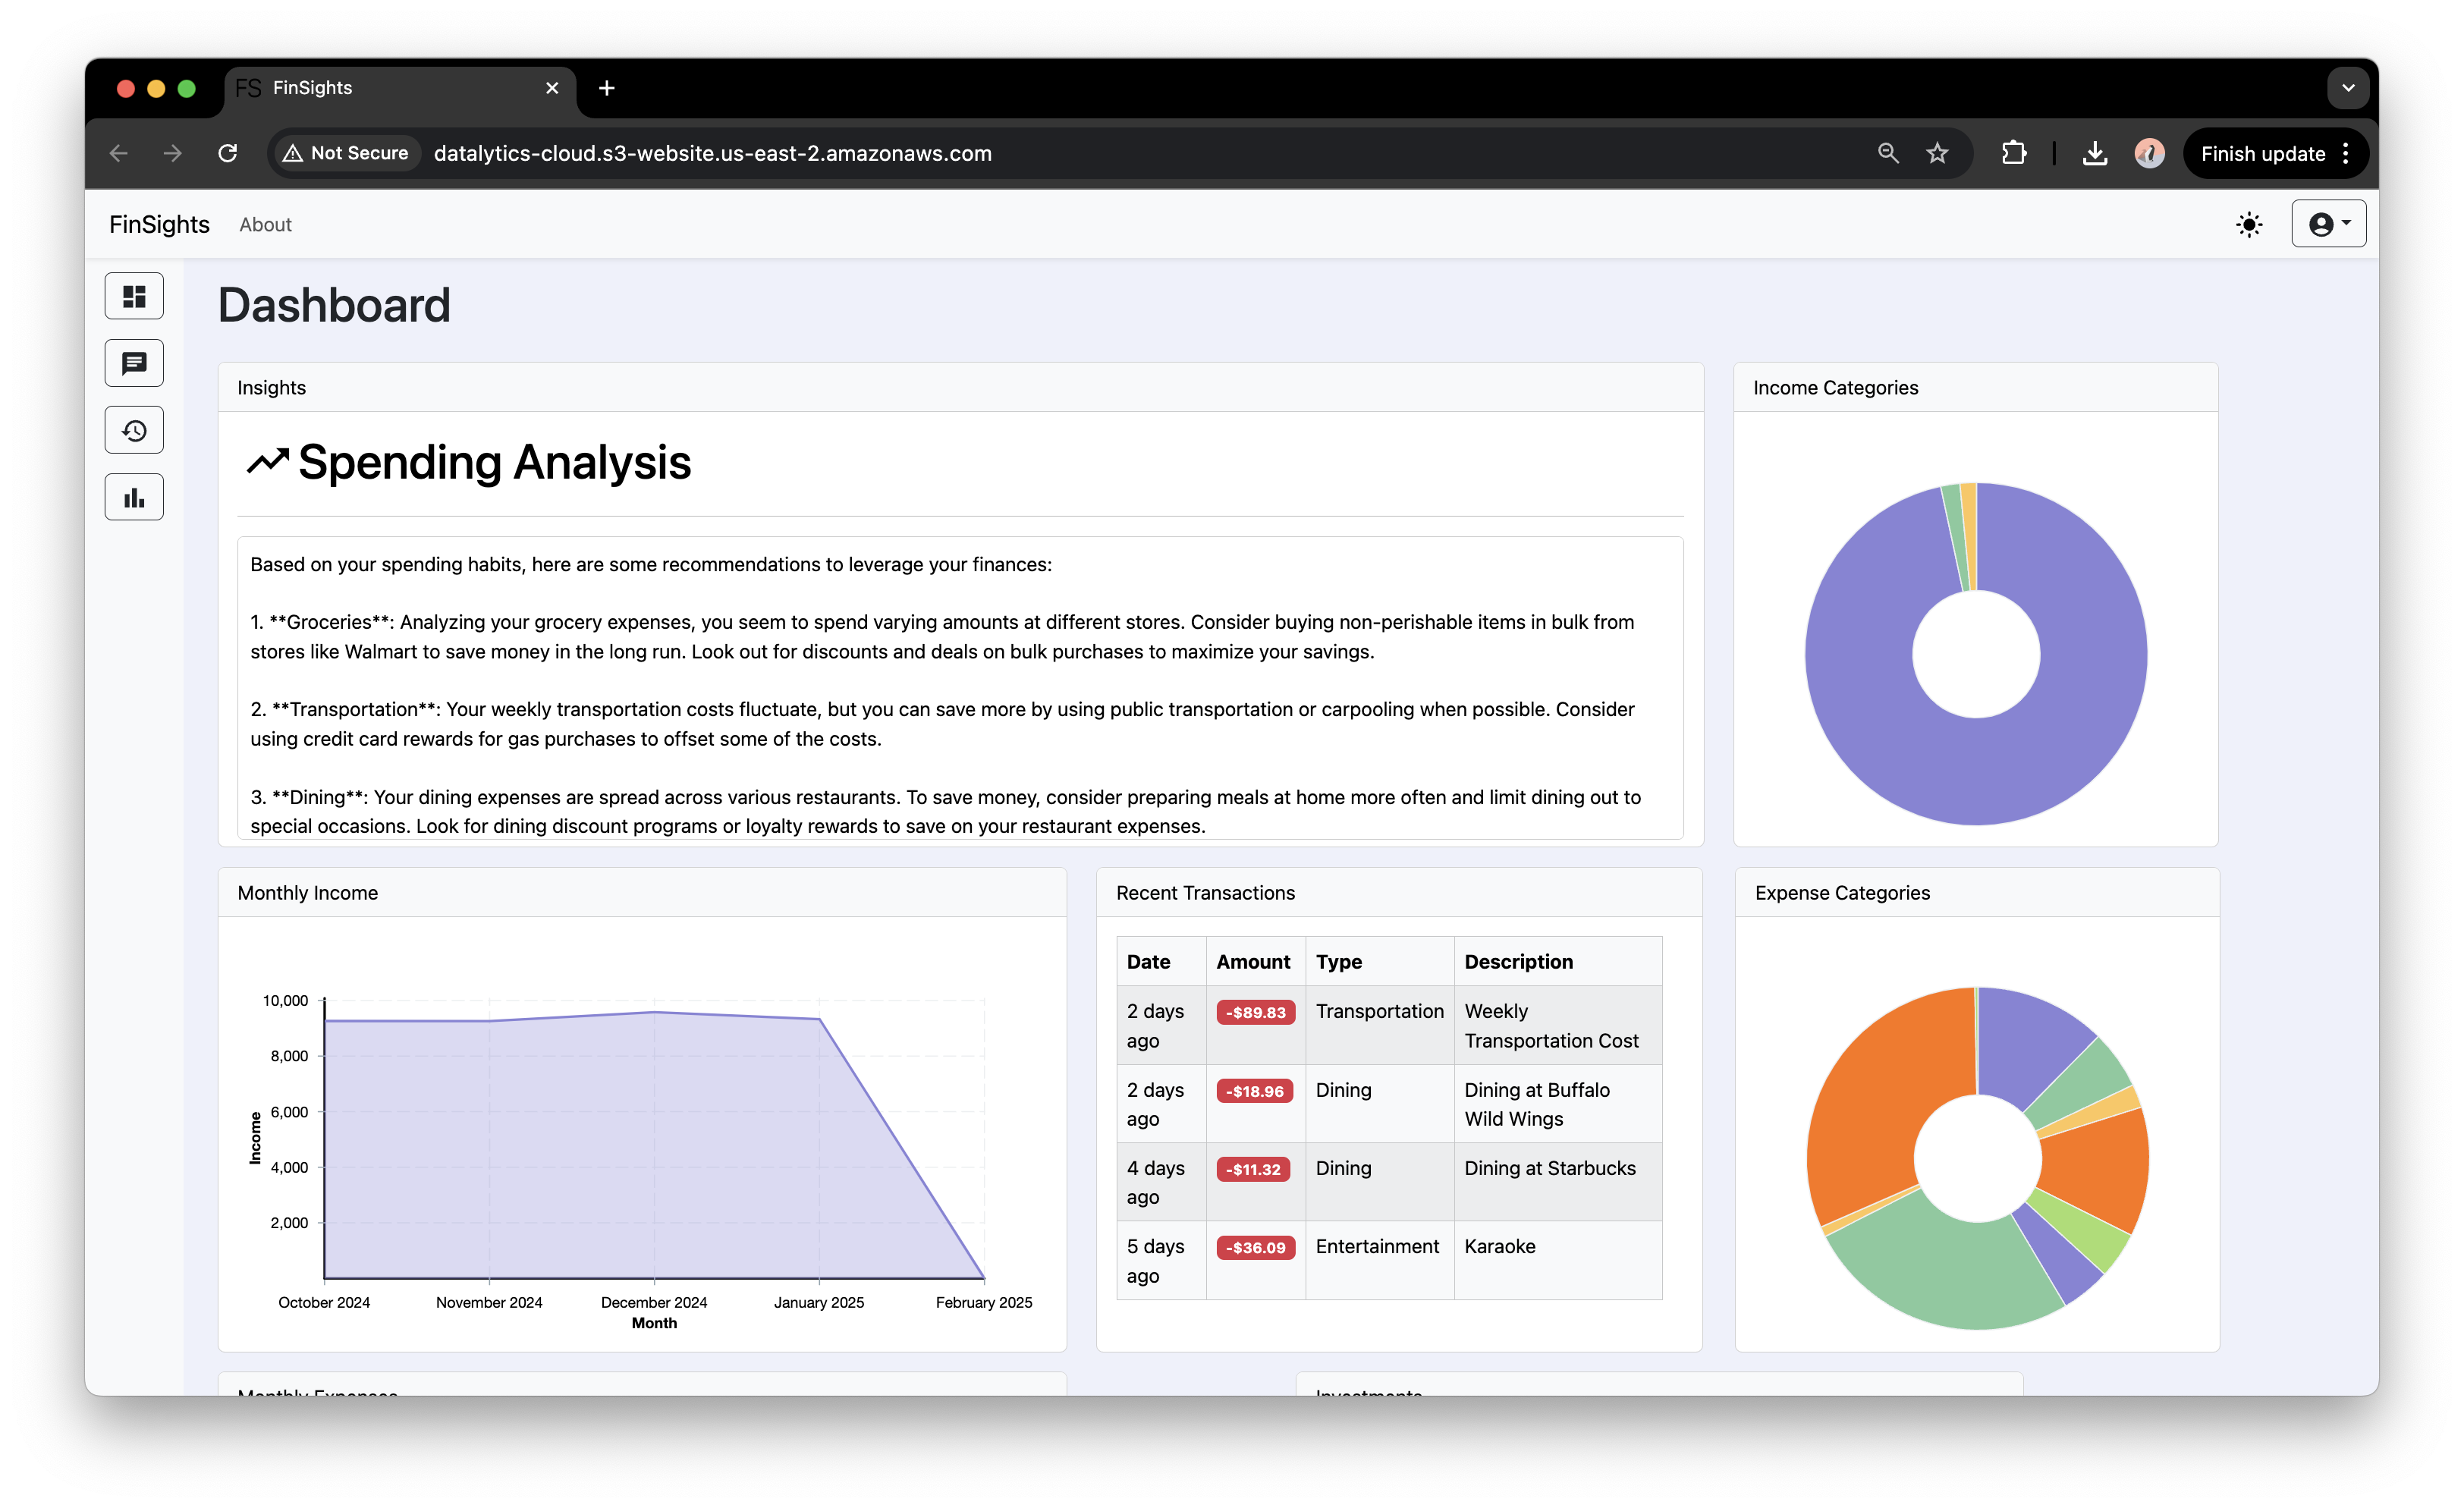Toggle light/dark theme sun icon
This screenshot has width=2464, height=1508.
2249,224
